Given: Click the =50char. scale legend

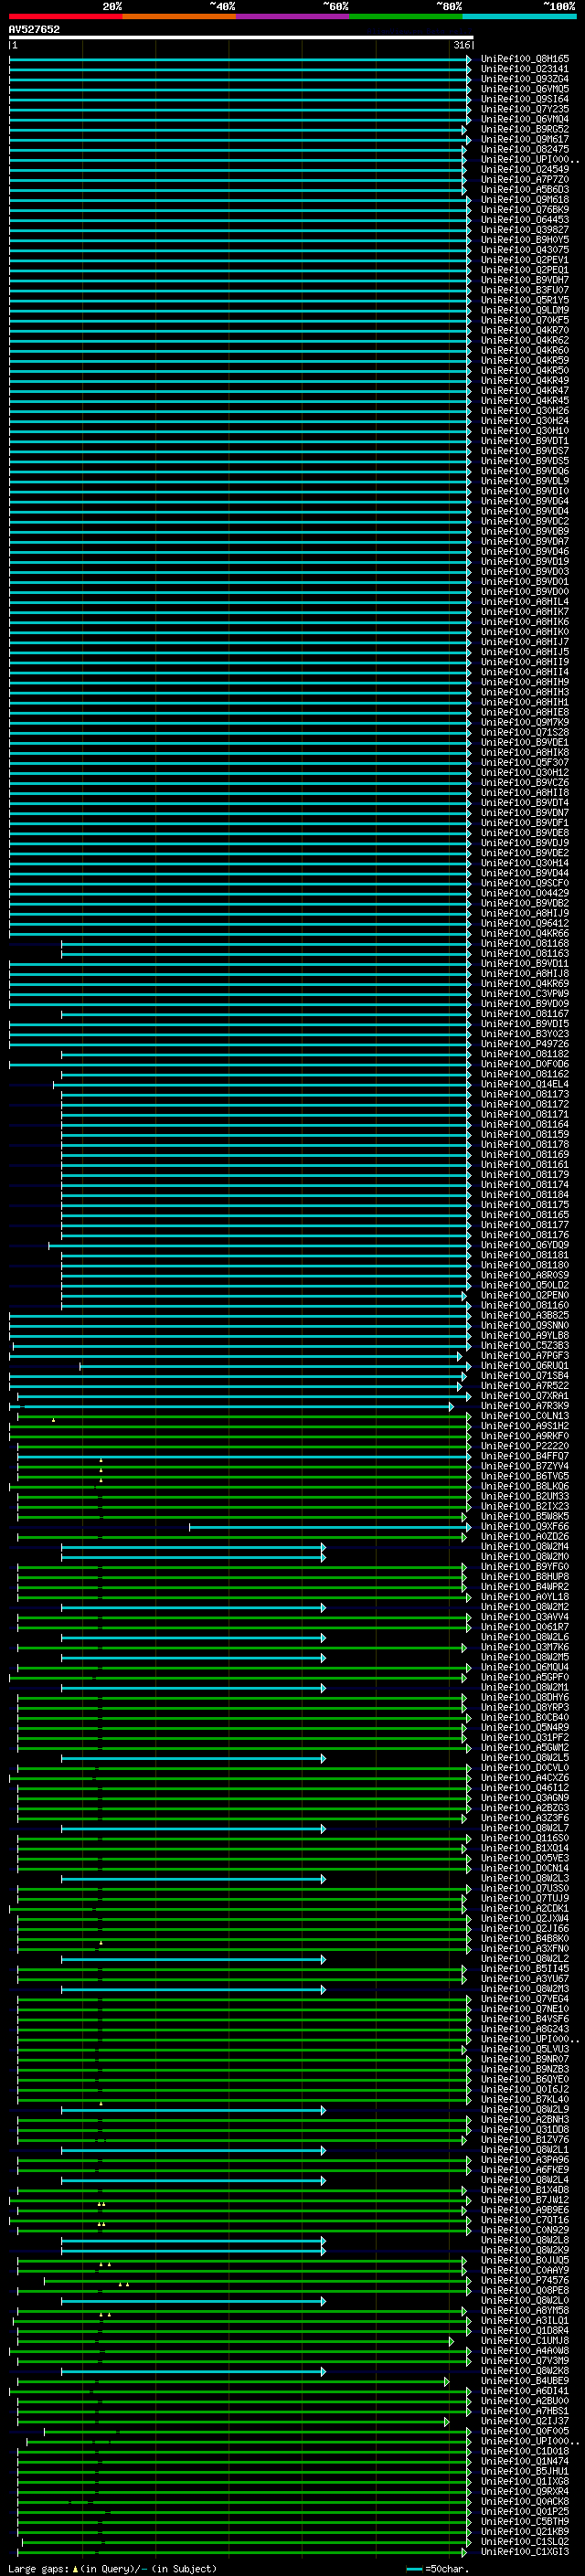Looking at the screenshot, I should [437, 2569].
